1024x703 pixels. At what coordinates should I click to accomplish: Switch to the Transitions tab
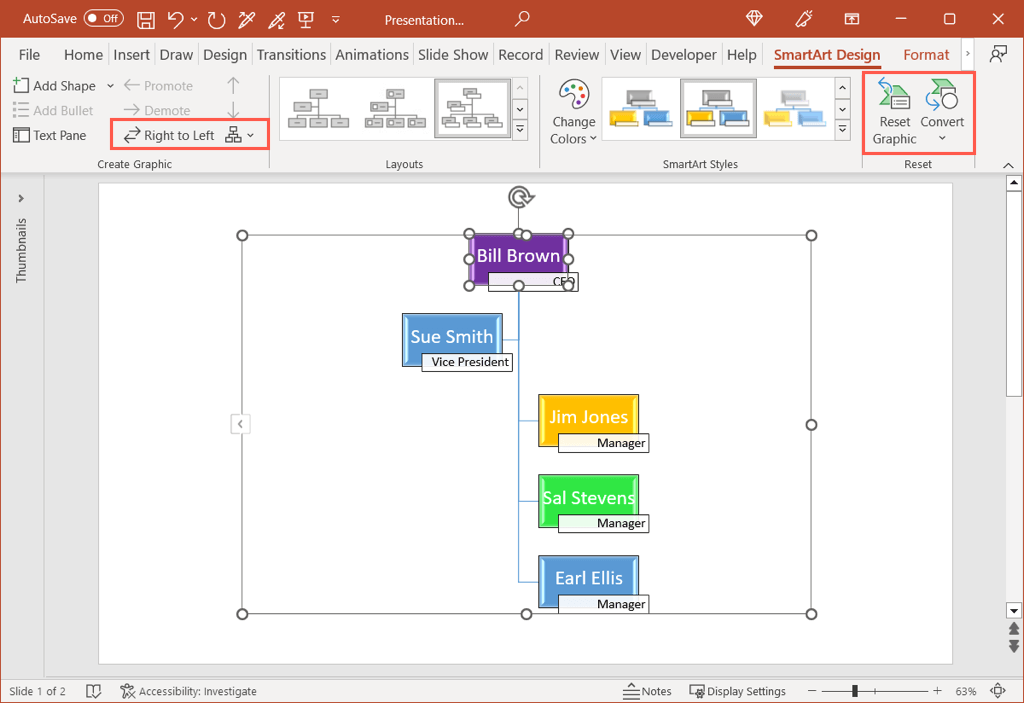coord(291,55)
